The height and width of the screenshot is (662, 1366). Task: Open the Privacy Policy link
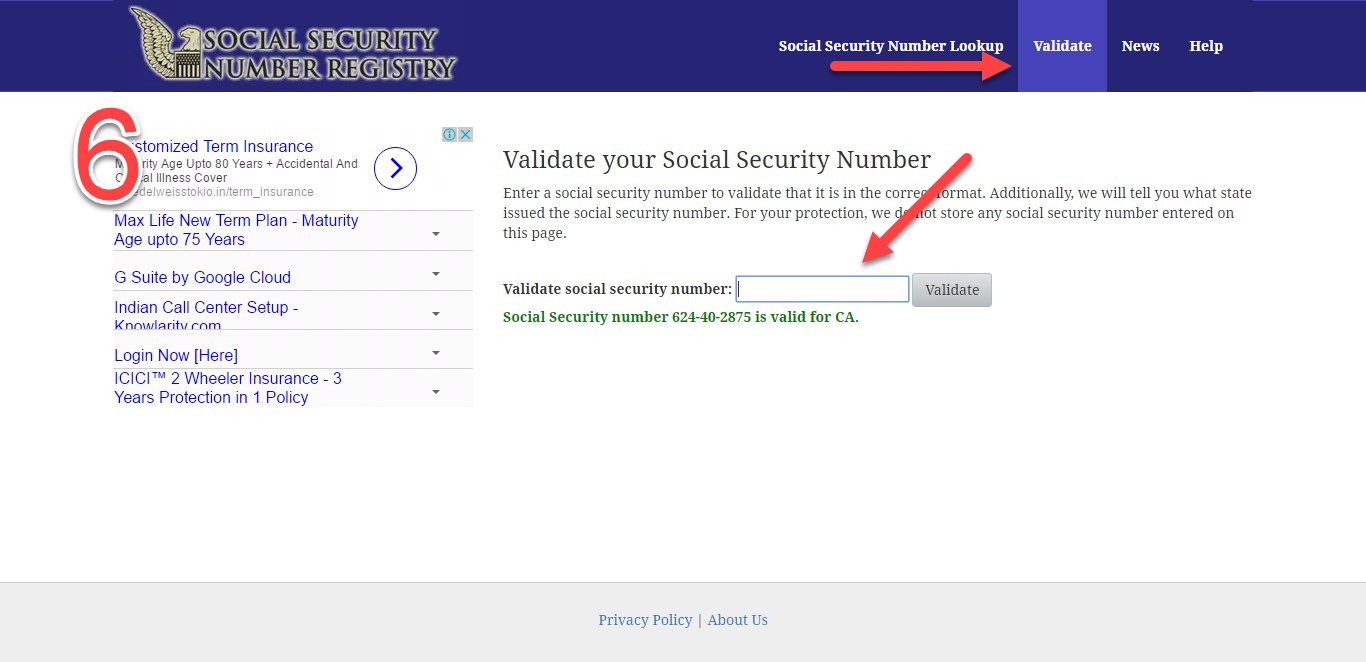tap(645, 620)
